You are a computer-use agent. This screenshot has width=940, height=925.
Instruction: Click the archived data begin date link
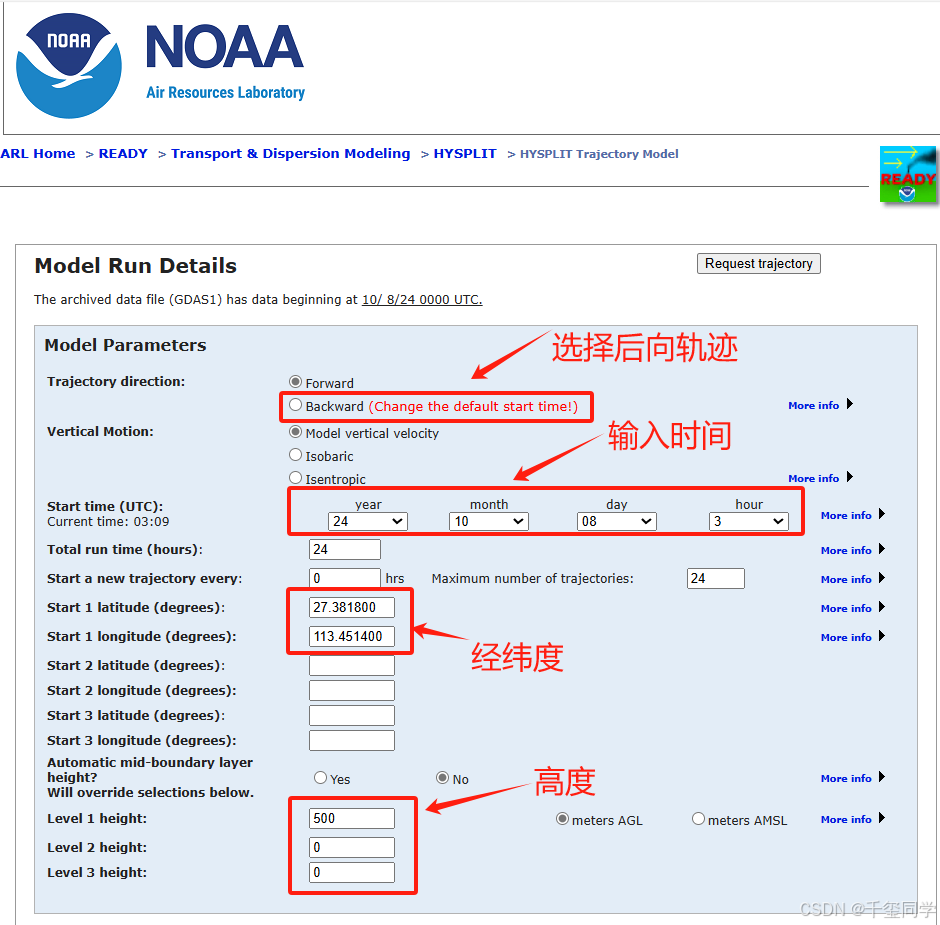[x=421, y=299]
